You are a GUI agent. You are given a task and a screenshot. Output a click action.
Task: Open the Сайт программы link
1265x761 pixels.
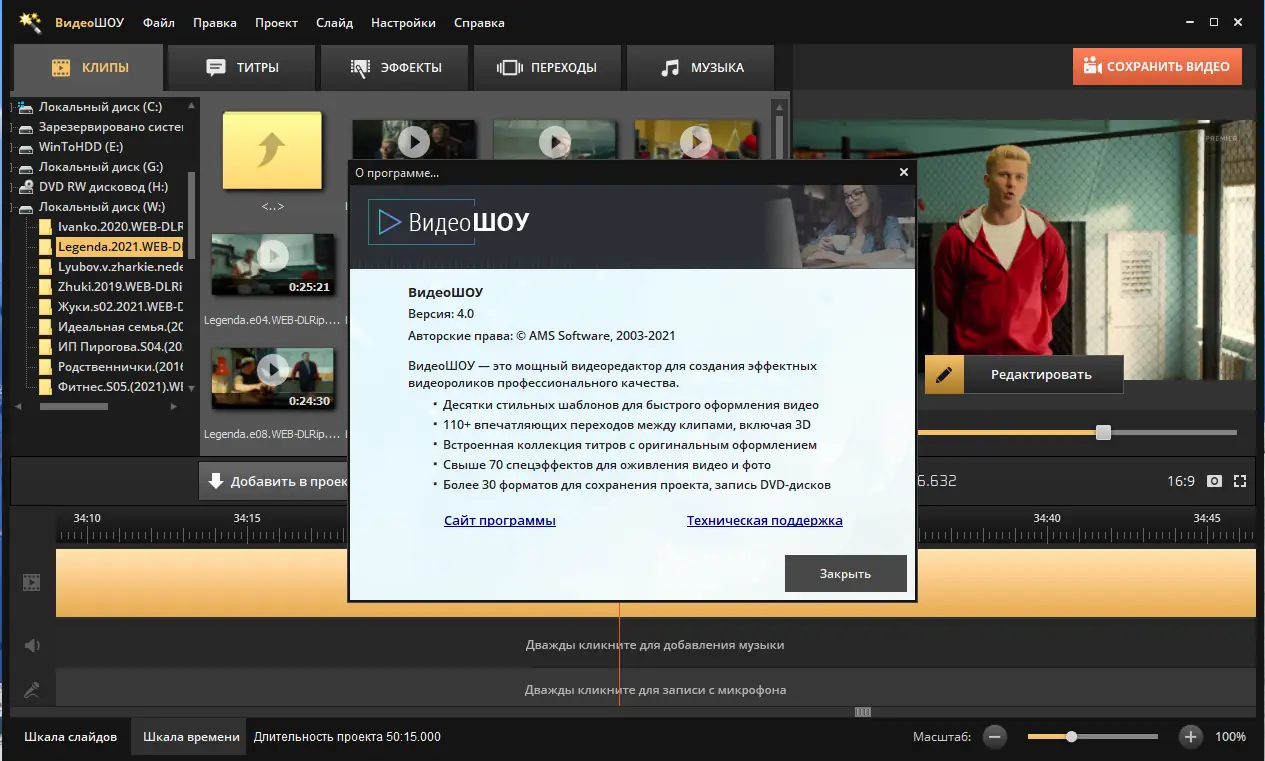pyautogui.click(x=500, y=520)
